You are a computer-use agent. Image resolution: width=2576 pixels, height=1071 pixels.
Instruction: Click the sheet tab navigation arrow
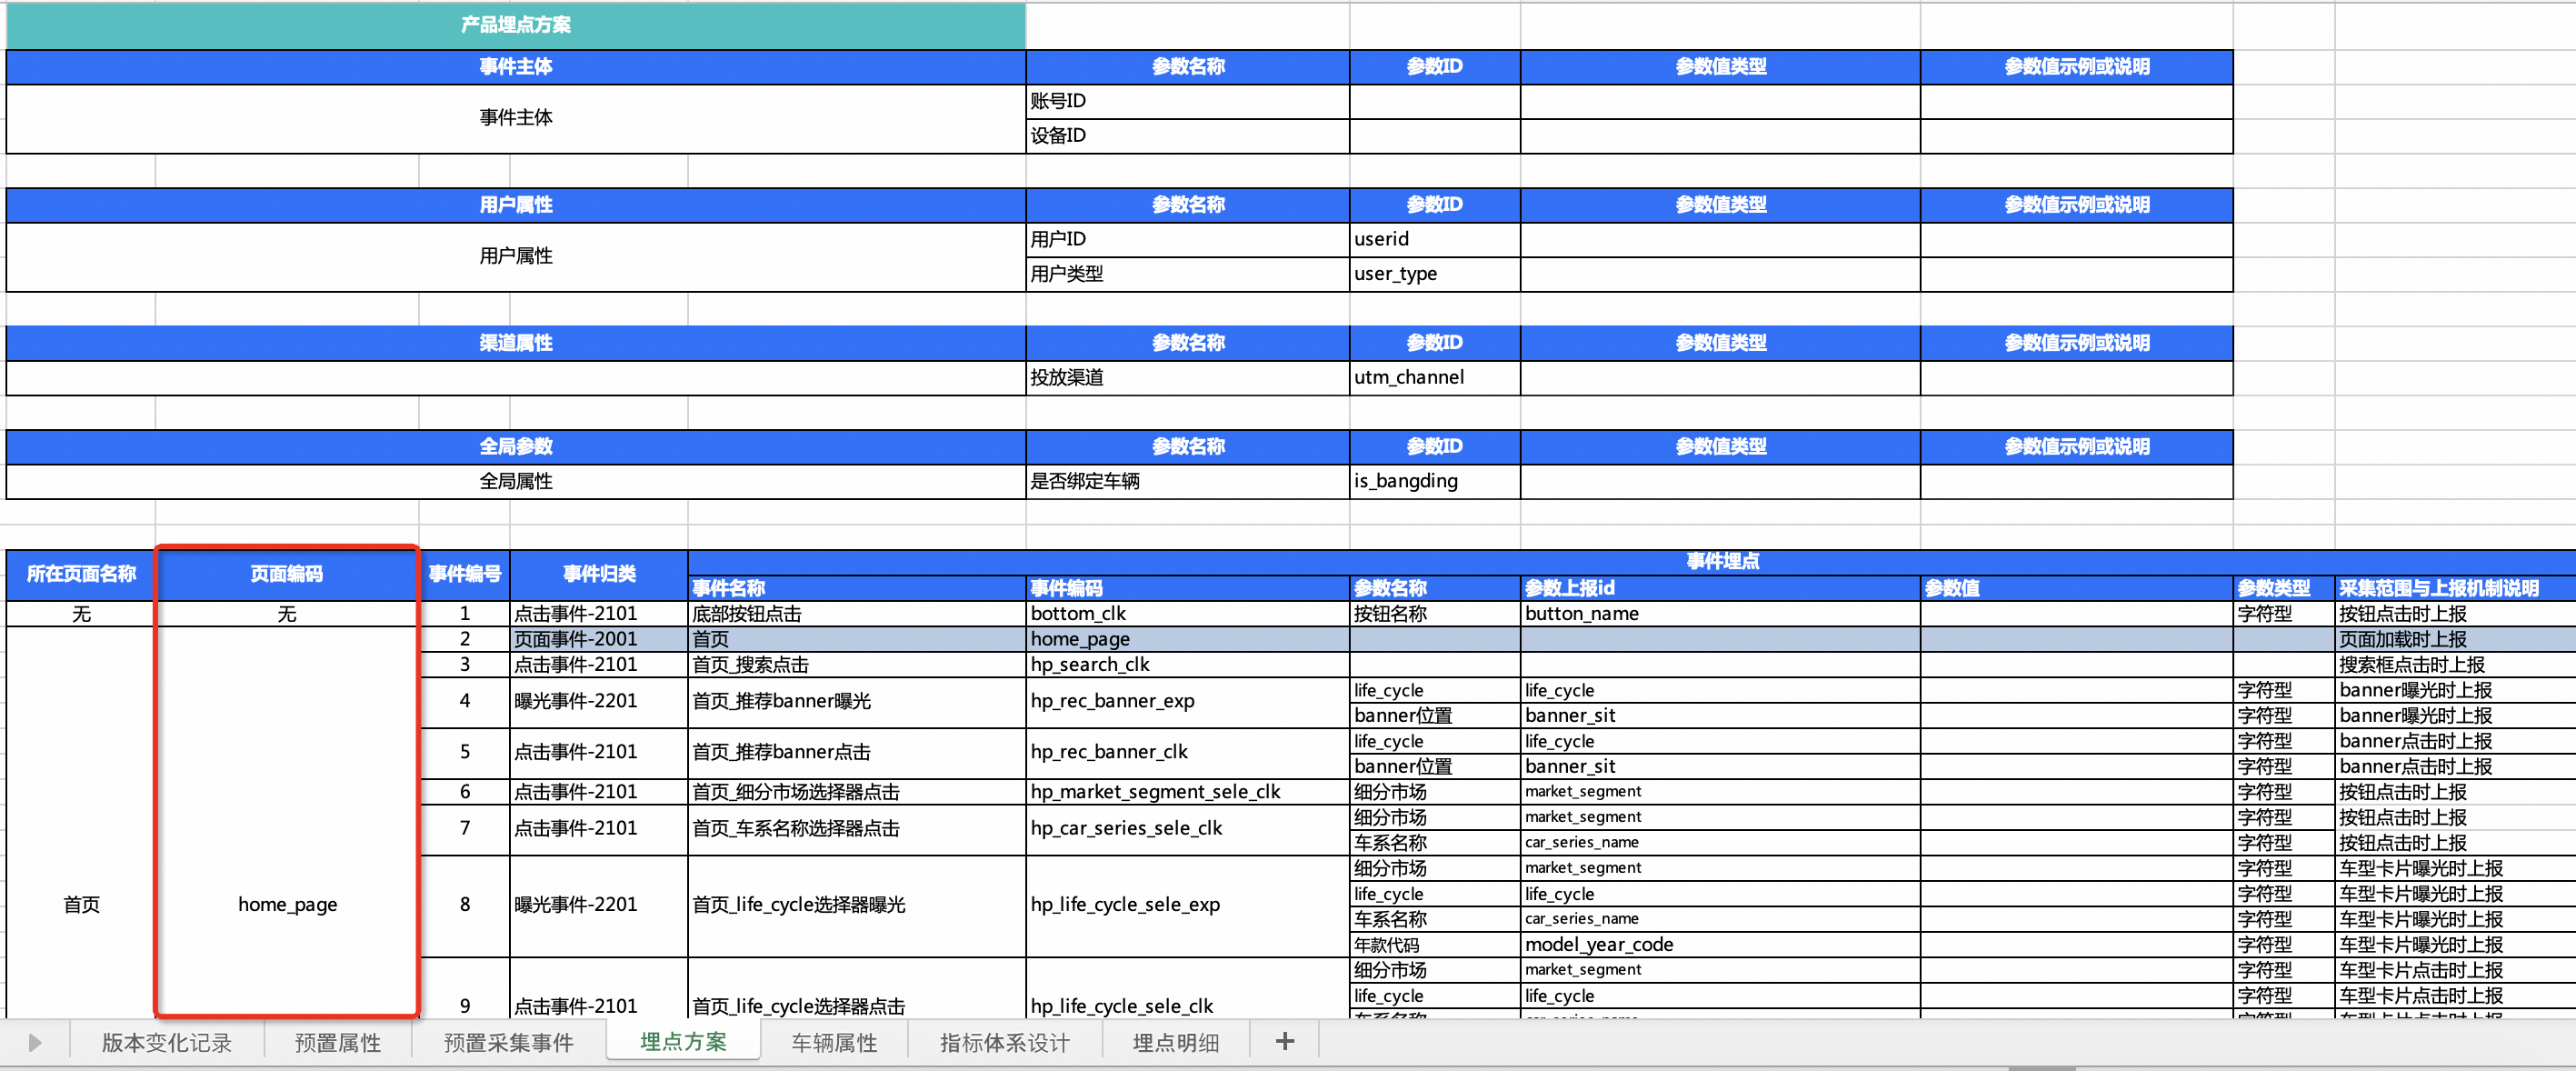[35, 1043]
